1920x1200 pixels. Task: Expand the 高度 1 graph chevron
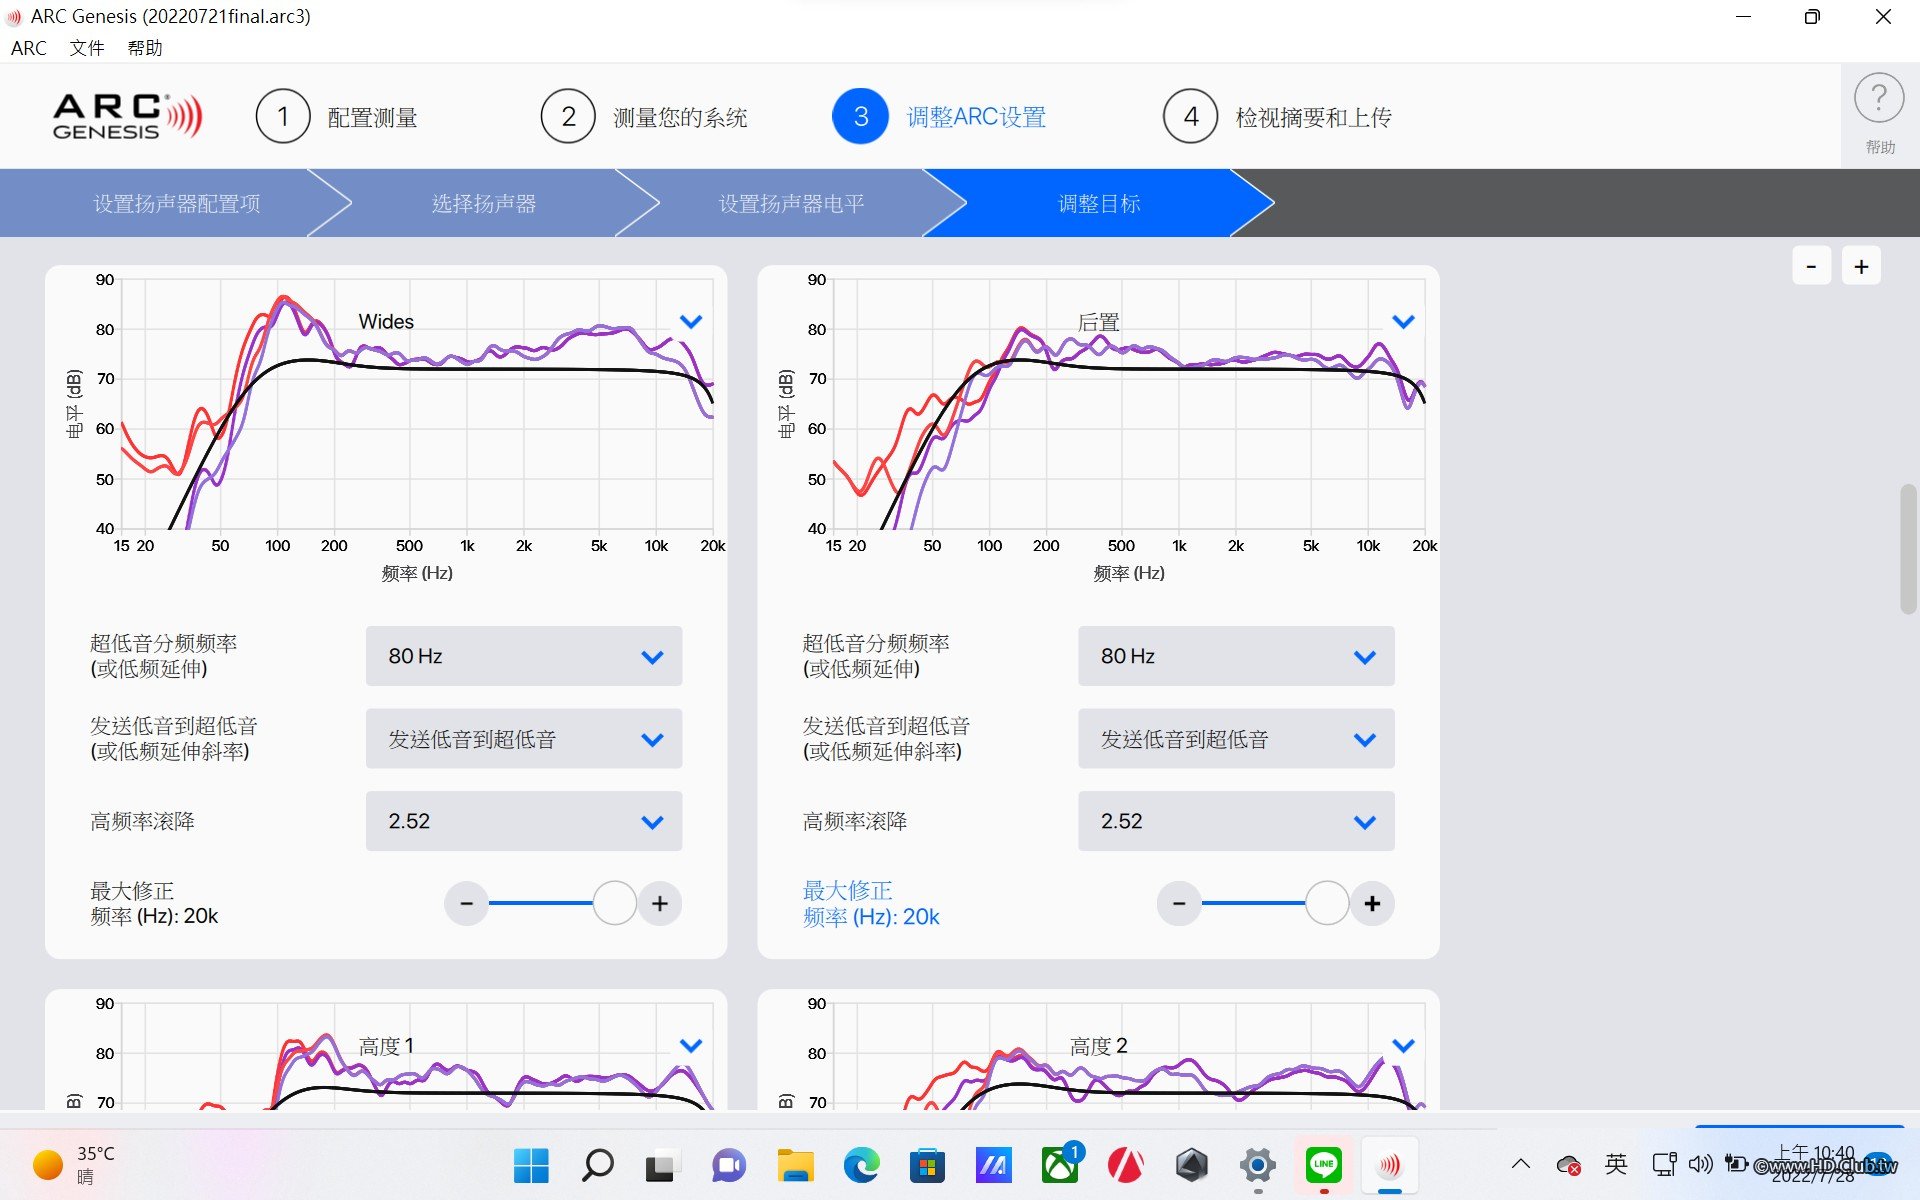pos(691,1046)
